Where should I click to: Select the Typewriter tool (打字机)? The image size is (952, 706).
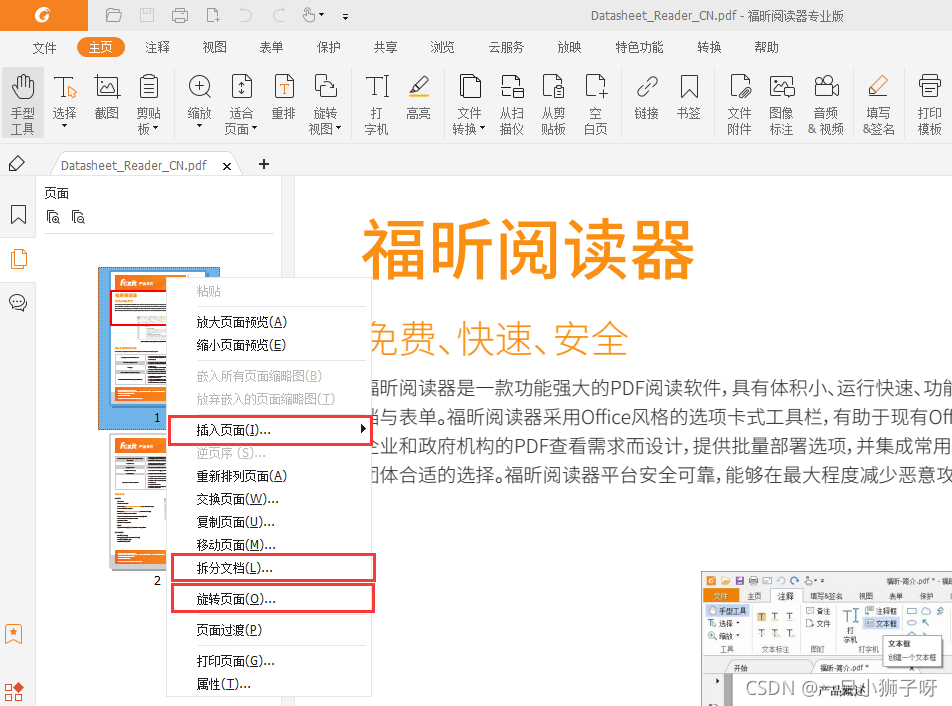click(377, 103)
